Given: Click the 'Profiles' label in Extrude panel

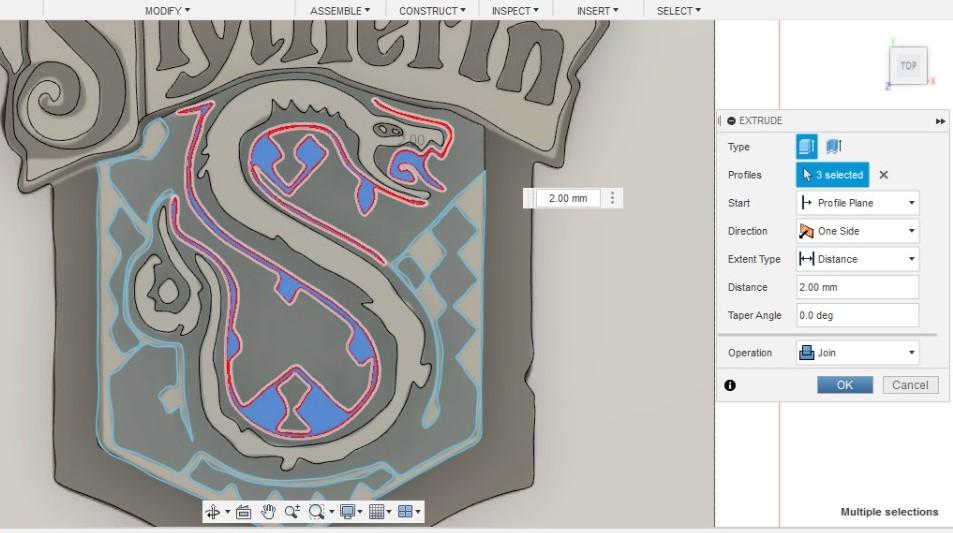Looking at the screenshot, I should [745, 175].
